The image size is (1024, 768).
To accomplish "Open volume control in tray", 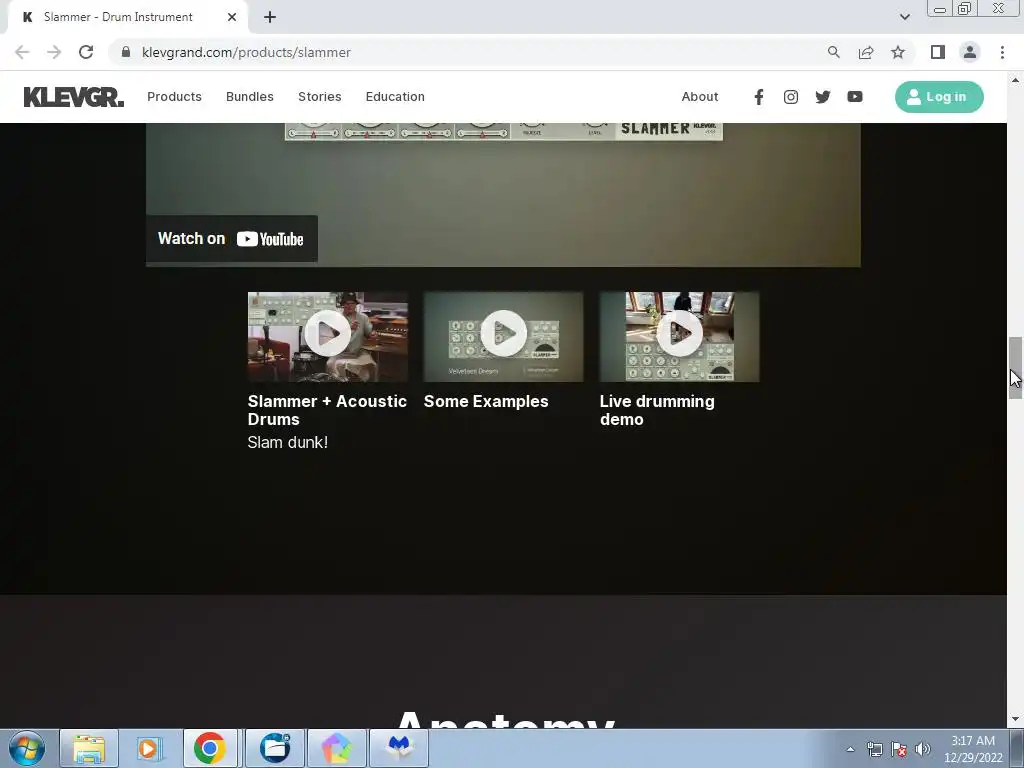I will click(x=923, y=749).
